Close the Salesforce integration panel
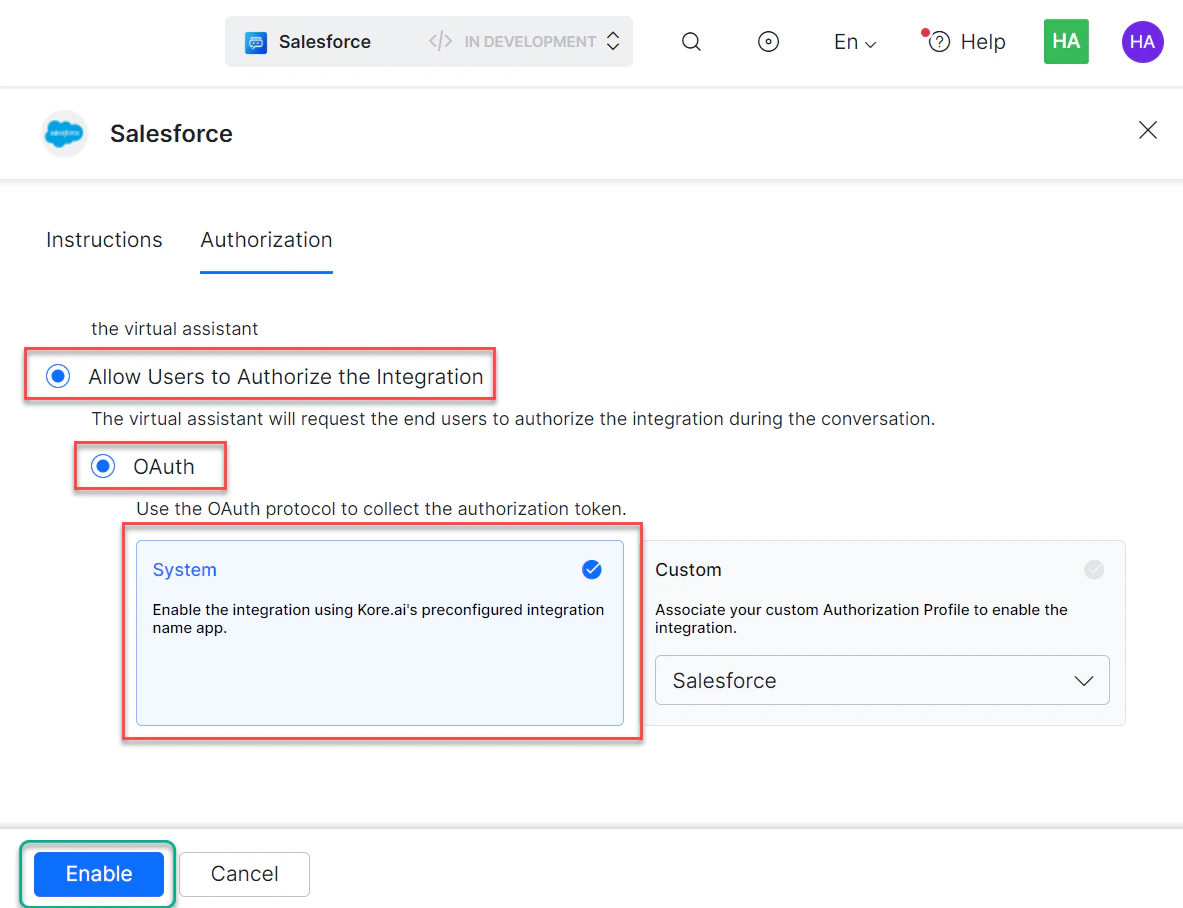The width and height of the screenshot is (1183, 908). (1147, 130)
